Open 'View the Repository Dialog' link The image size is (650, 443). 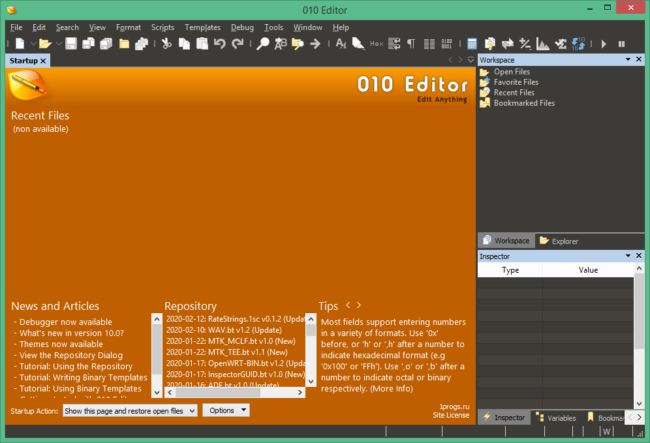(71, 356)
